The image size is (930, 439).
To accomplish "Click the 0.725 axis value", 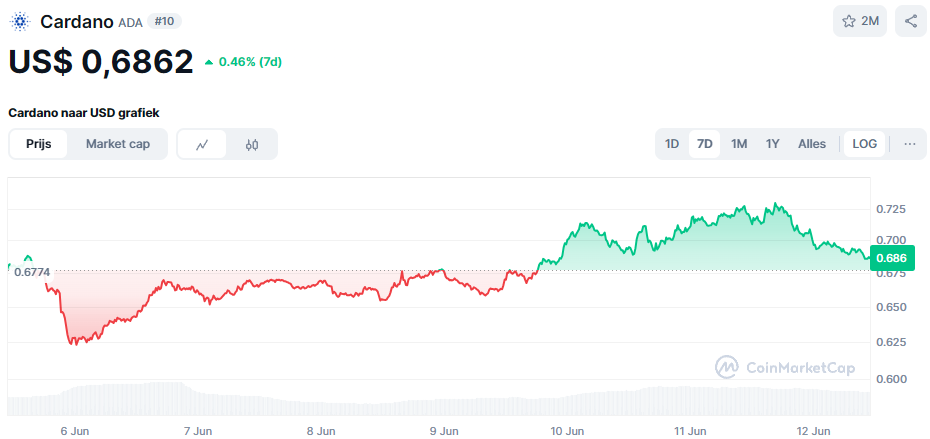I will coord(891,209).
